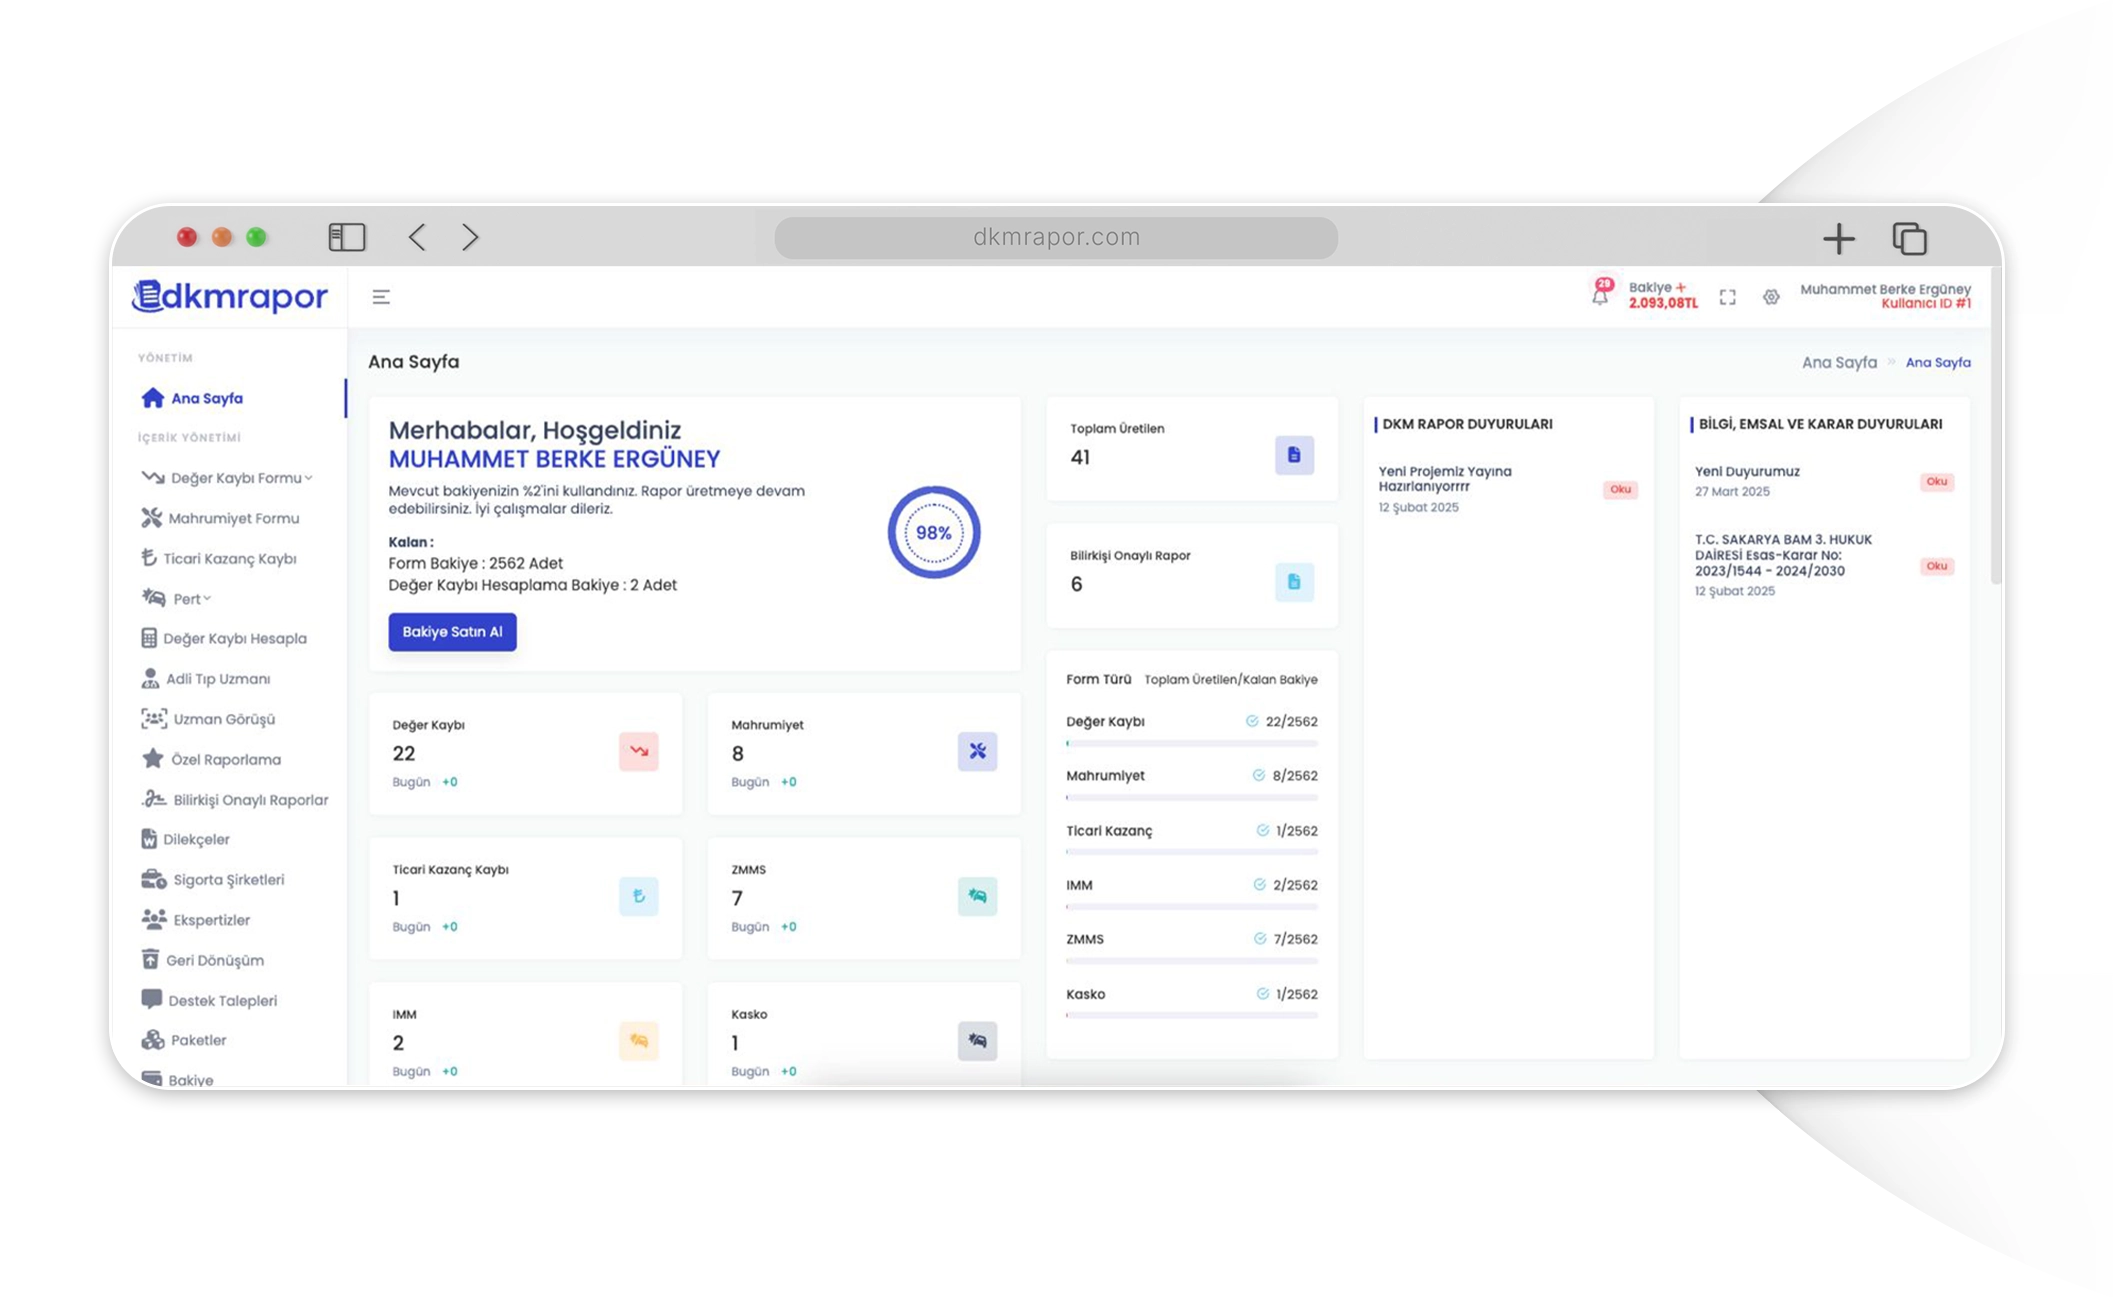The image size is (2113, 1297).
Task: Open Geri Dönüşüm in sidebar
Action: coord(203,960)
